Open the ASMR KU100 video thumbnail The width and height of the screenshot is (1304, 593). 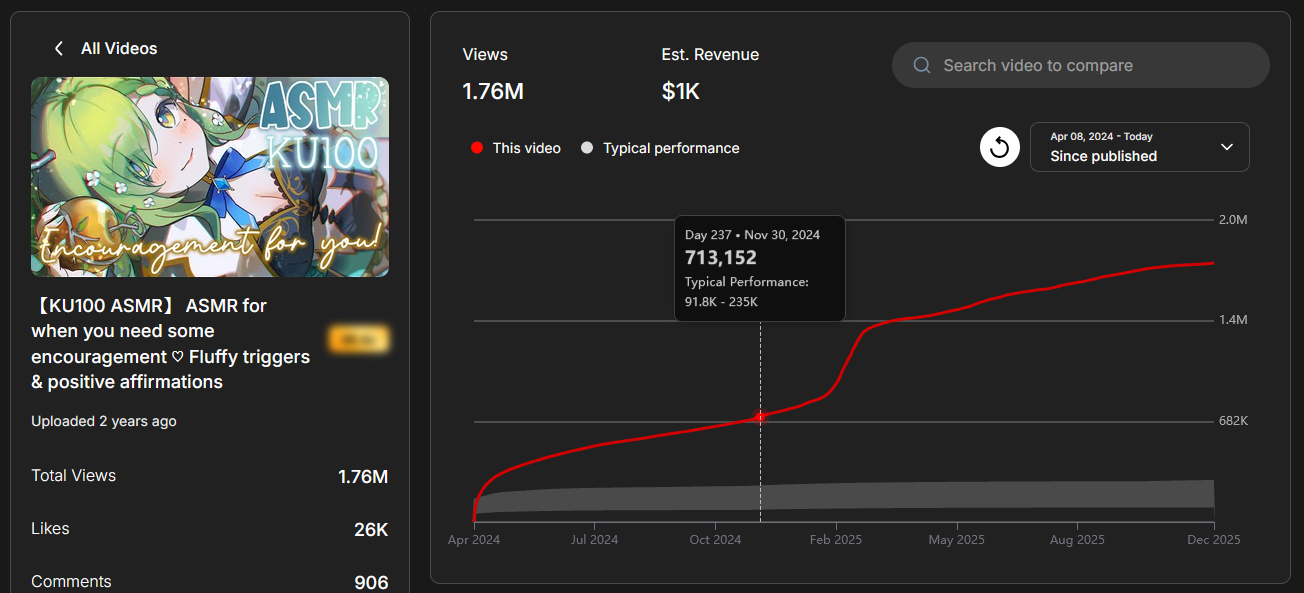pos(210,177)
